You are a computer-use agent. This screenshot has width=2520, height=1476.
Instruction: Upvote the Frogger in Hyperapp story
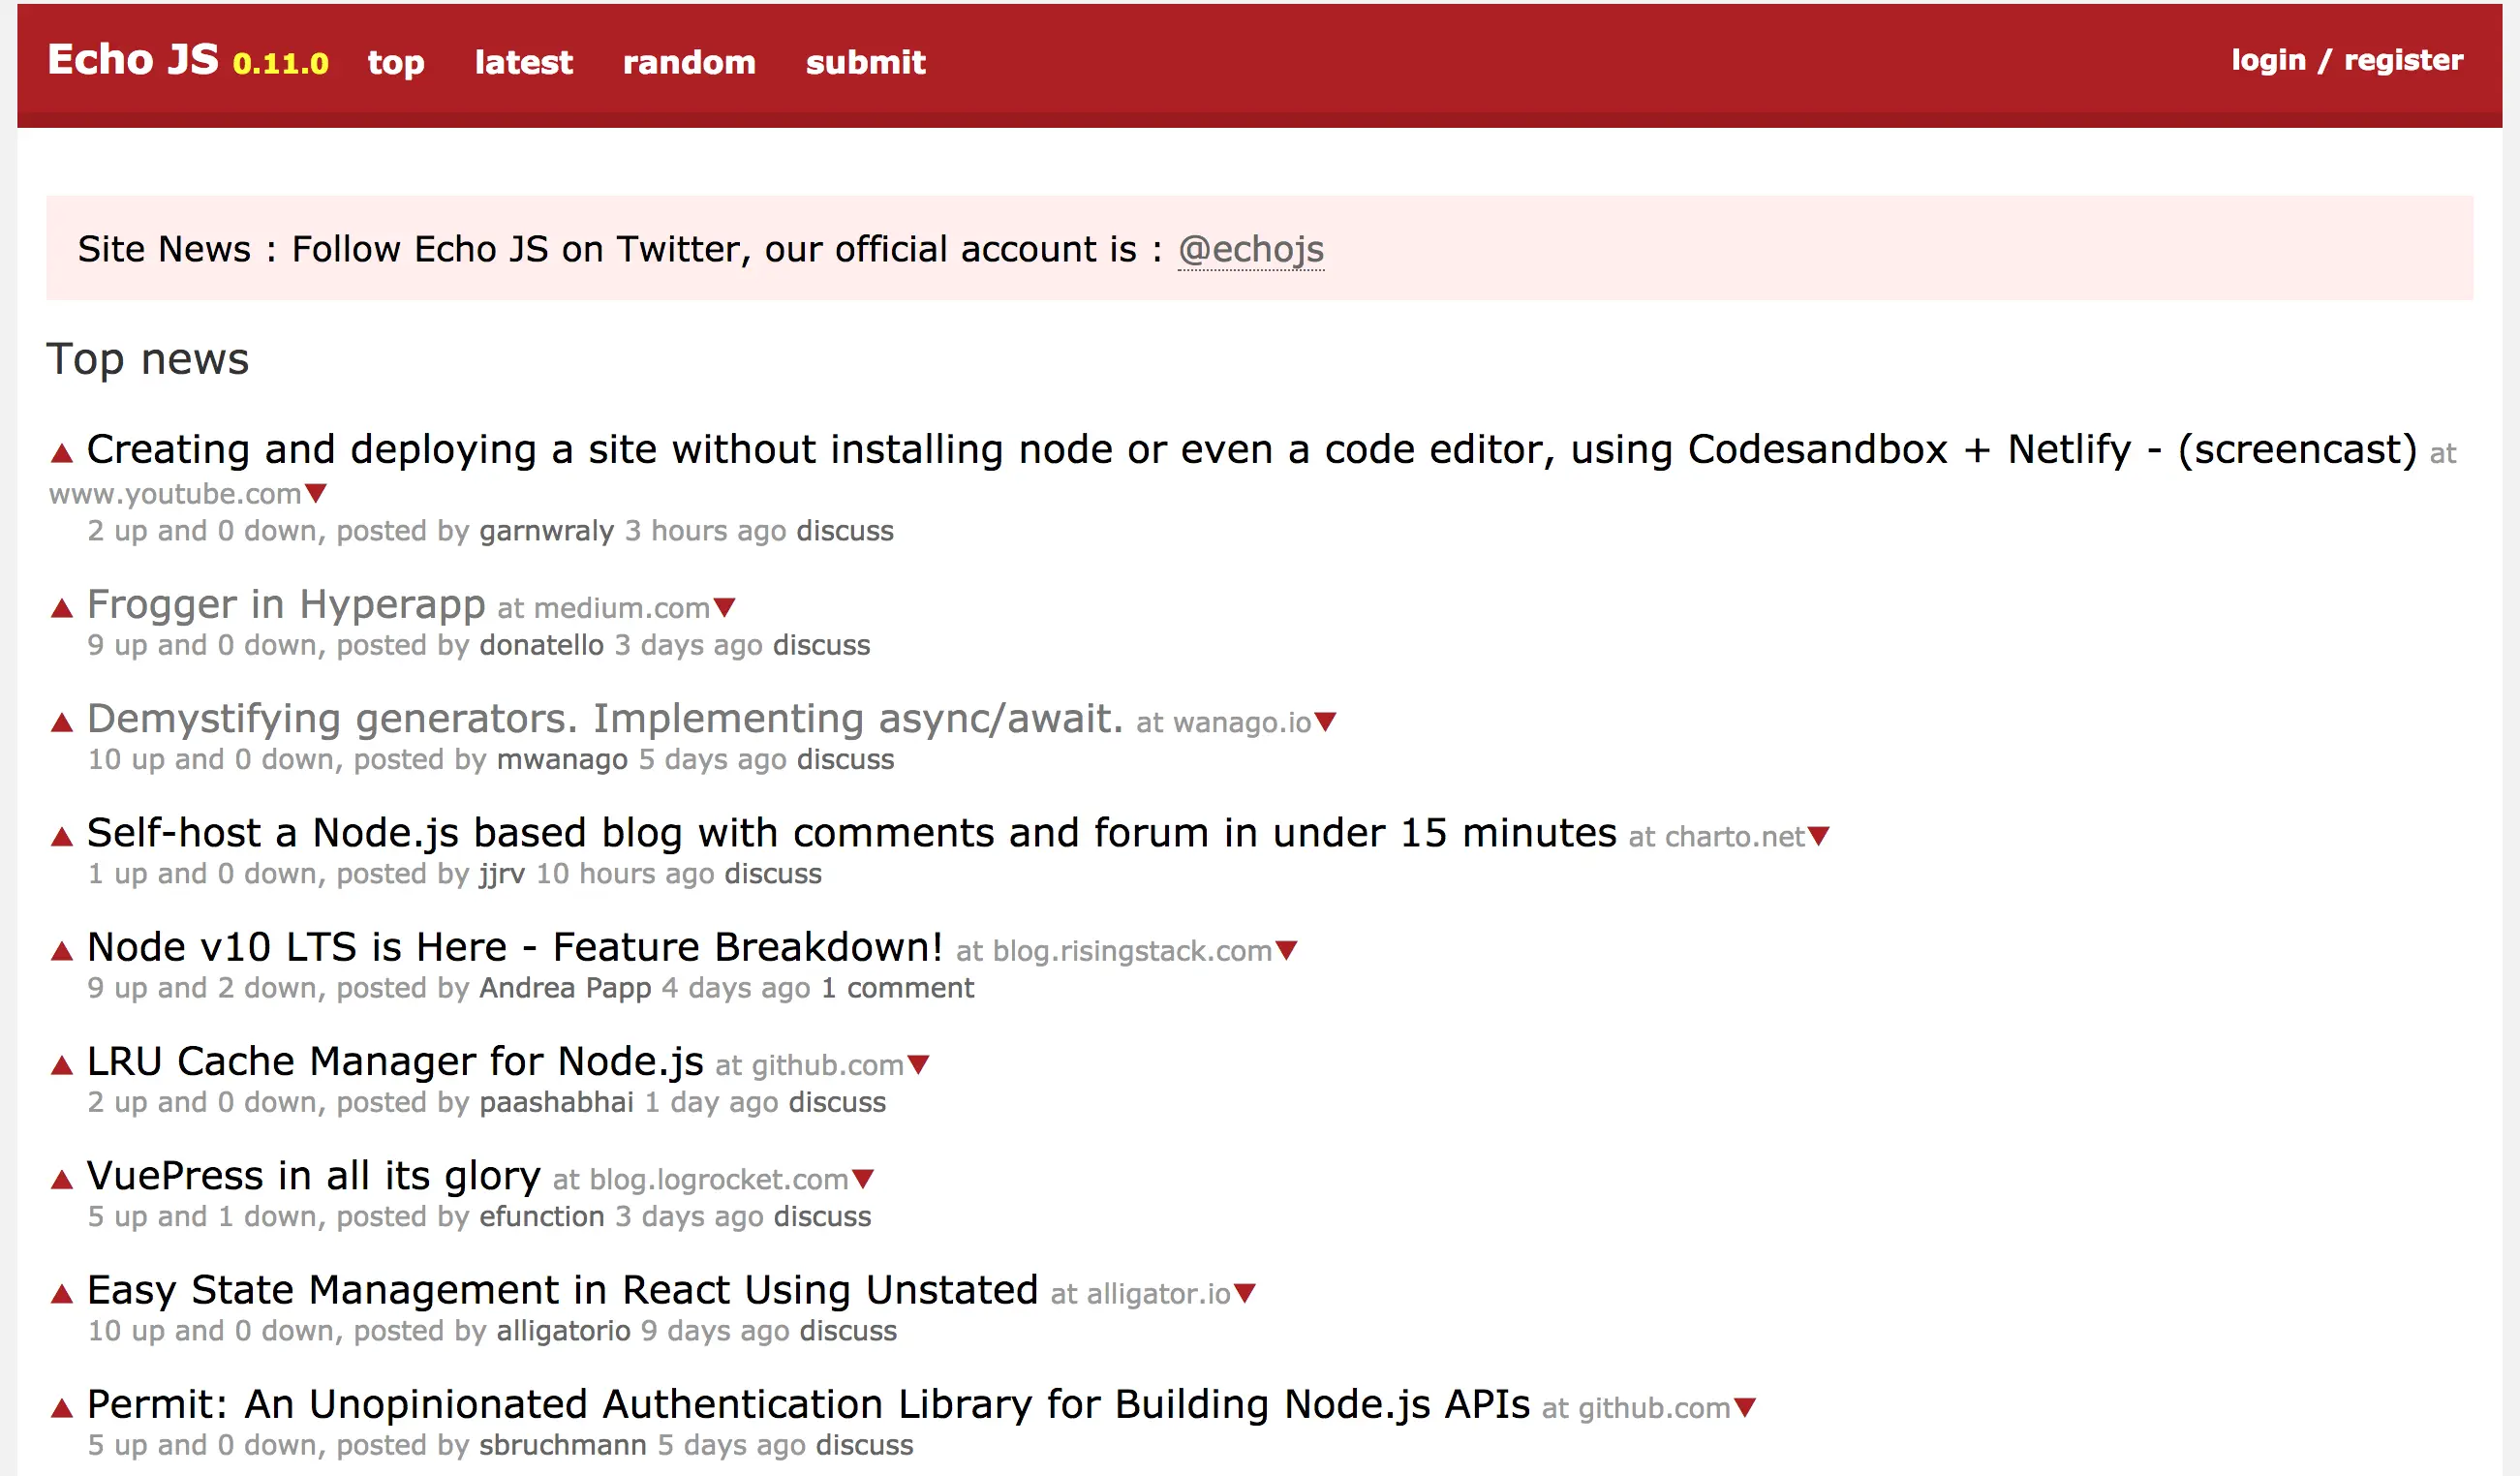(x=62, y=608)
